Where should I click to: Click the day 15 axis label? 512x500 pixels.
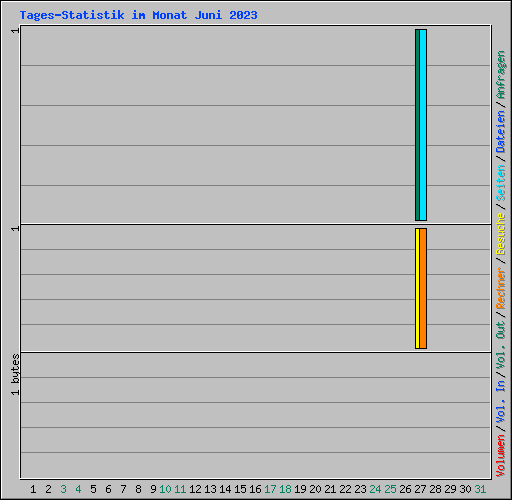click(x=240, y=489)
